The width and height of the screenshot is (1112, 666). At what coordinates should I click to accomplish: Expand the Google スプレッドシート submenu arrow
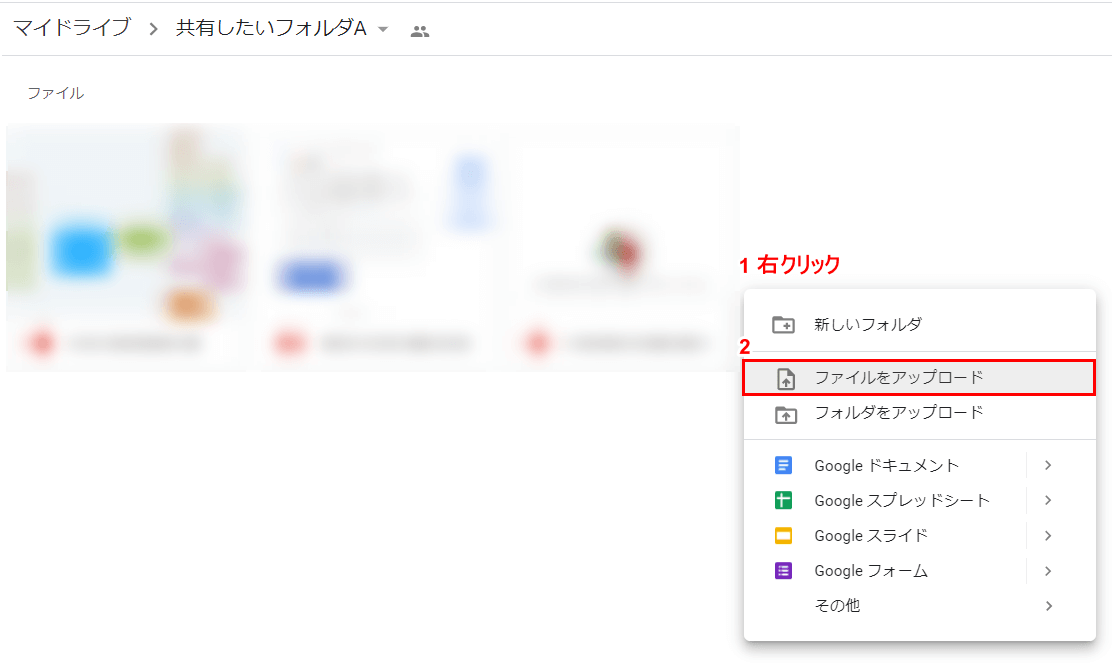[x=1047, y=501]
